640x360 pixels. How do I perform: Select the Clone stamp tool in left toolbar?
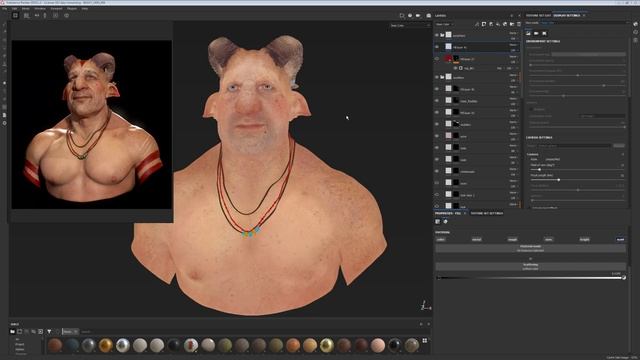tap(4, 64)
